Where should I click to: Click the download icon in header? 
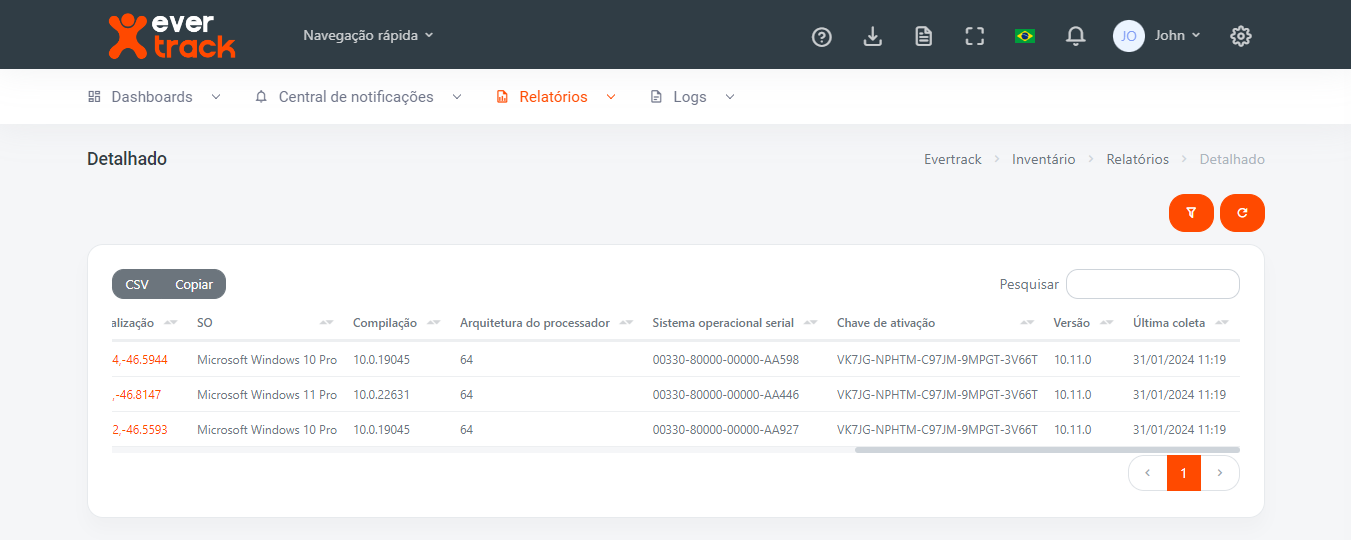[x=873, y=37]
